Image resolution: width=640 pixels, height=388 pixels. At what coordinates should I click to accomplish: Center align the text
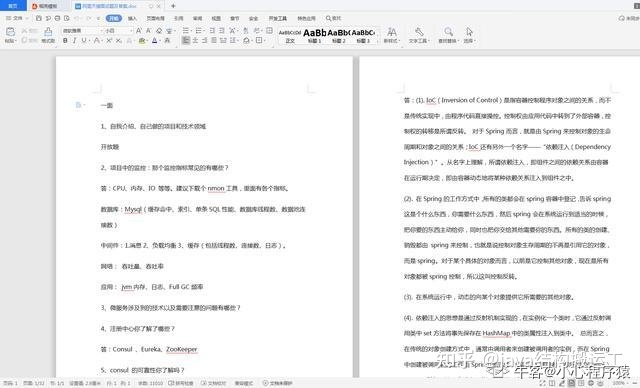coord(195,40)
